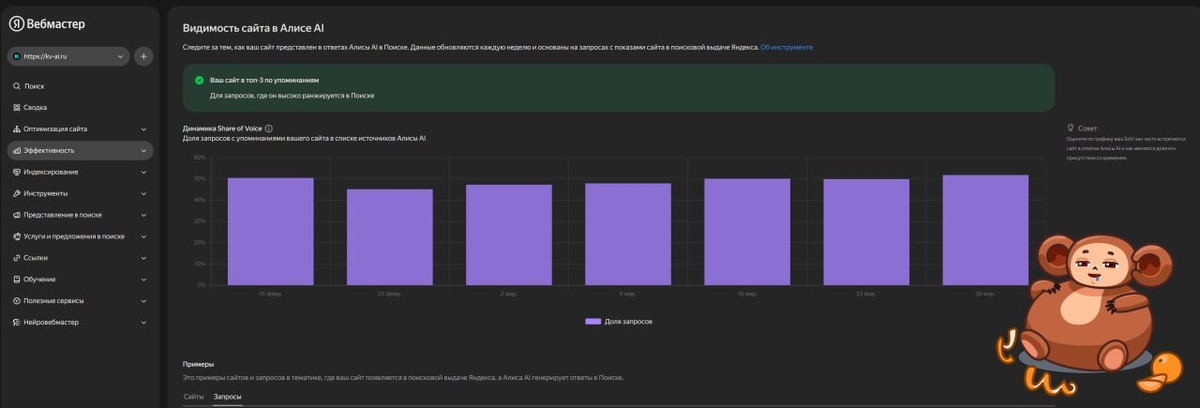1200x408 pixels.
Task: Click the info icon beside Share of Voice
Action: click(x=269, y=128)
